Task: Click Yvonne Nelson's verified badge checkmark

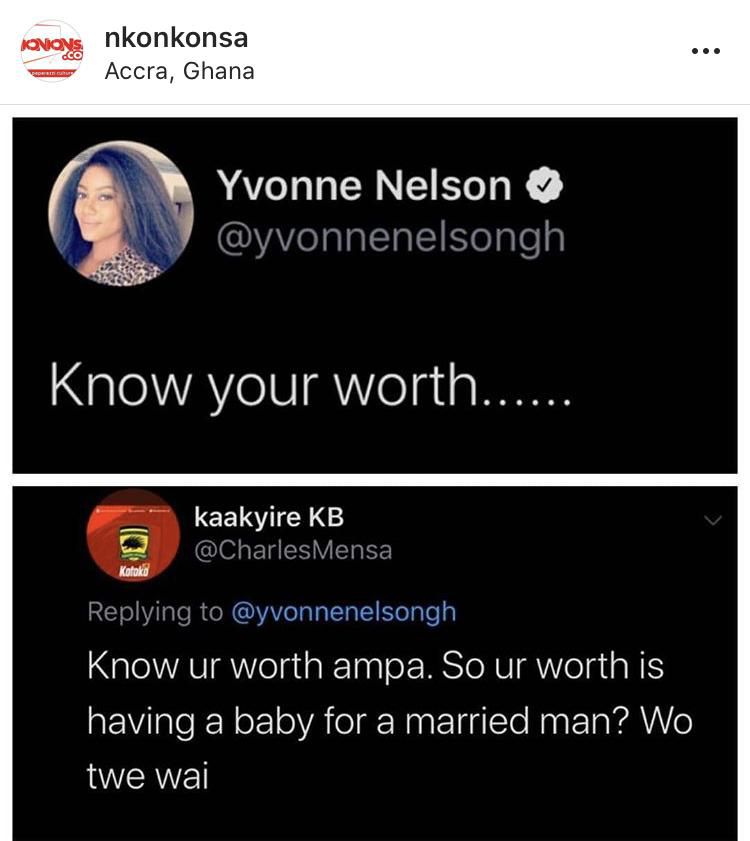Action: [x=546, y=184]
